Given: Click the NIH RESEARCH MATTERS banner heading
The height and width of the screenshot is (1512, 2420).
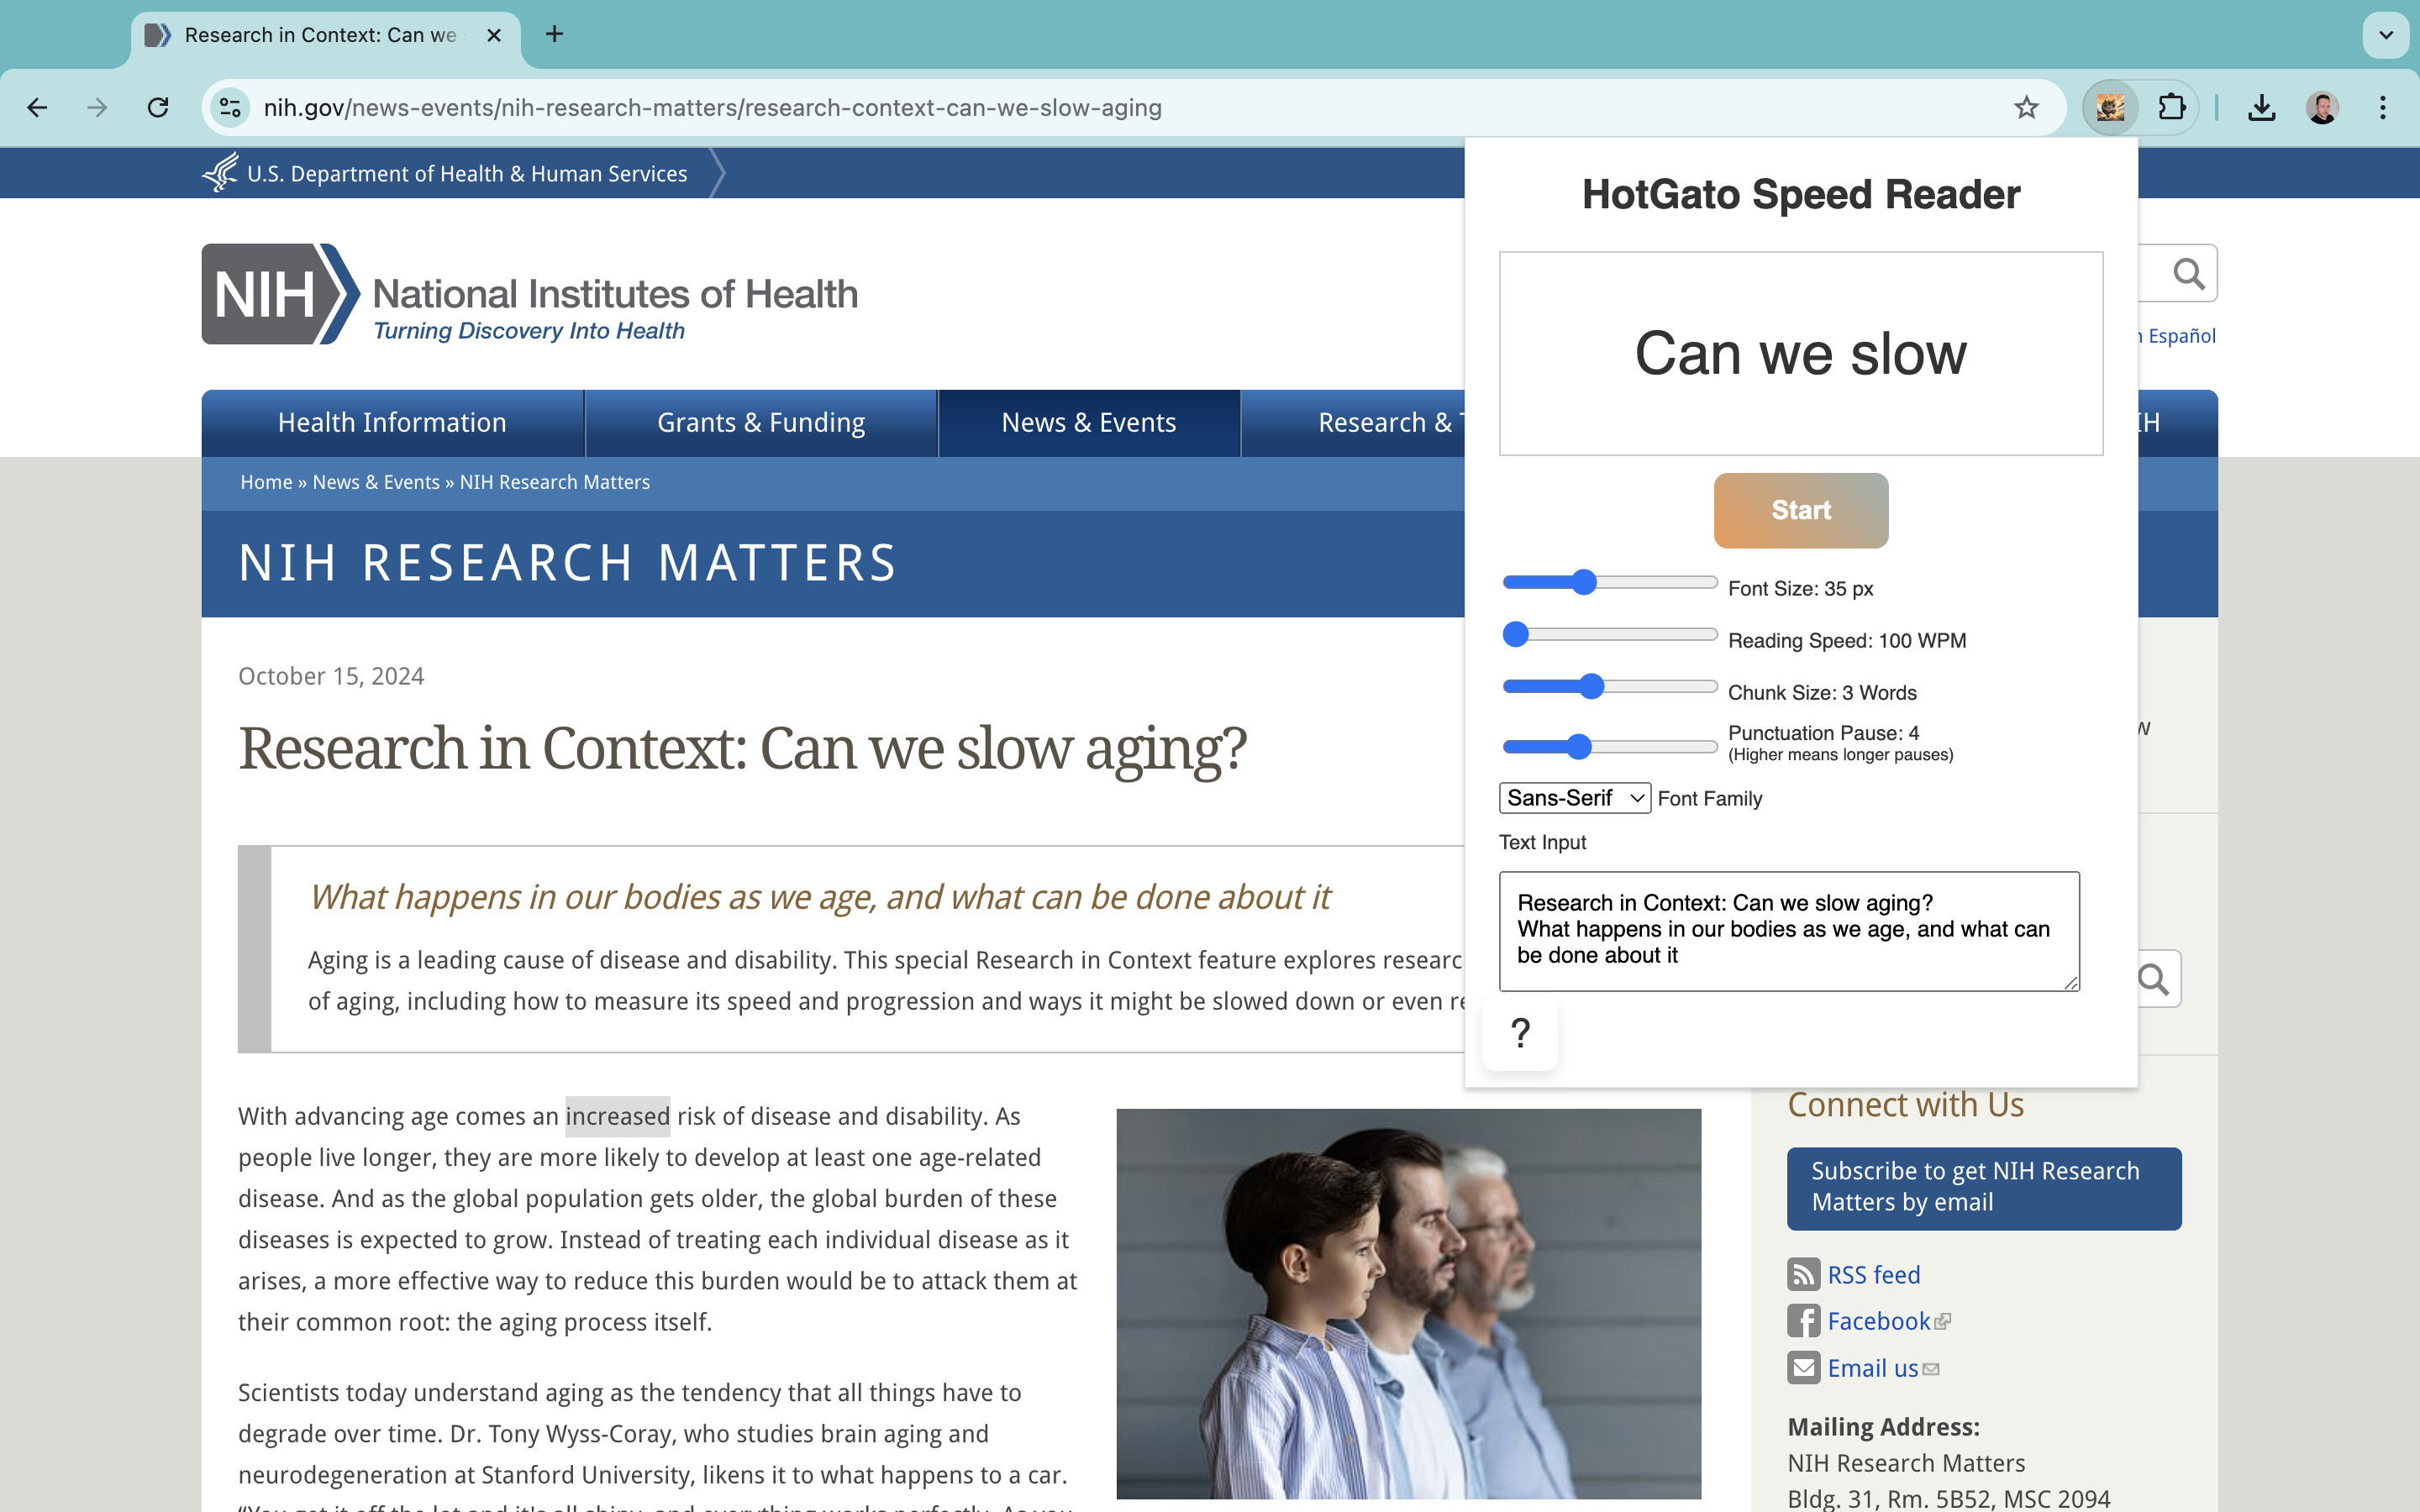Looking at the screenshot, I should (x=568, y=563).
